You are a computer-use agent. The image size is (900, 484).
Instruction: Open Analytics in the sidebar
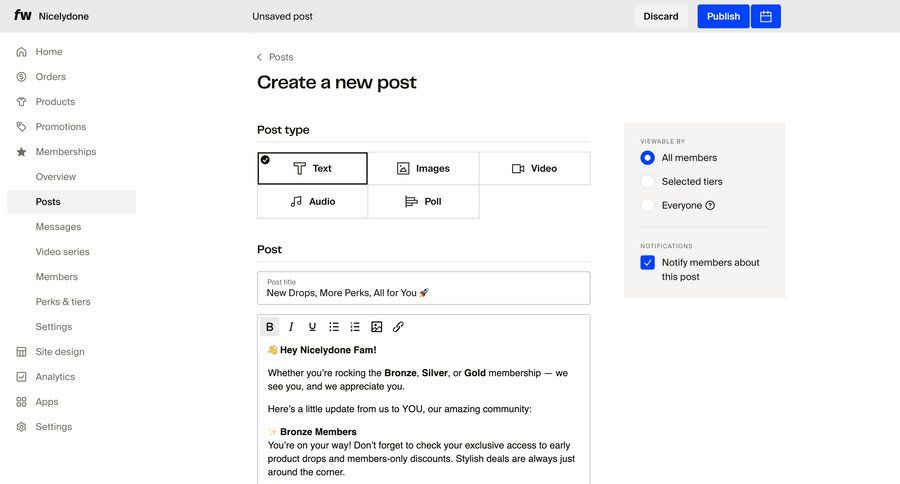pos(55,377)
